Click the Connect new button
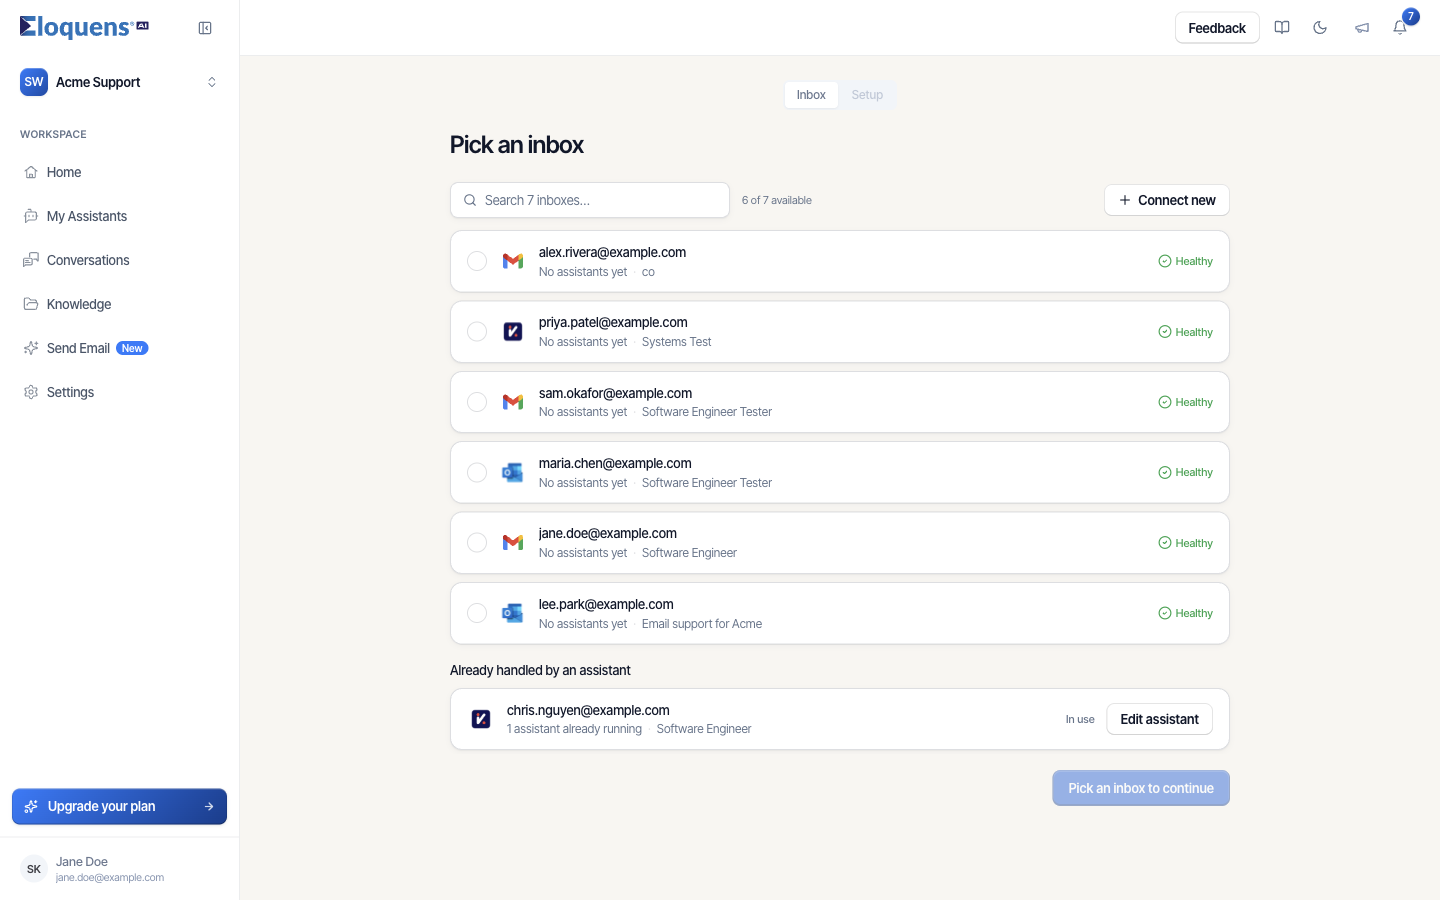 click(1167, 200)
